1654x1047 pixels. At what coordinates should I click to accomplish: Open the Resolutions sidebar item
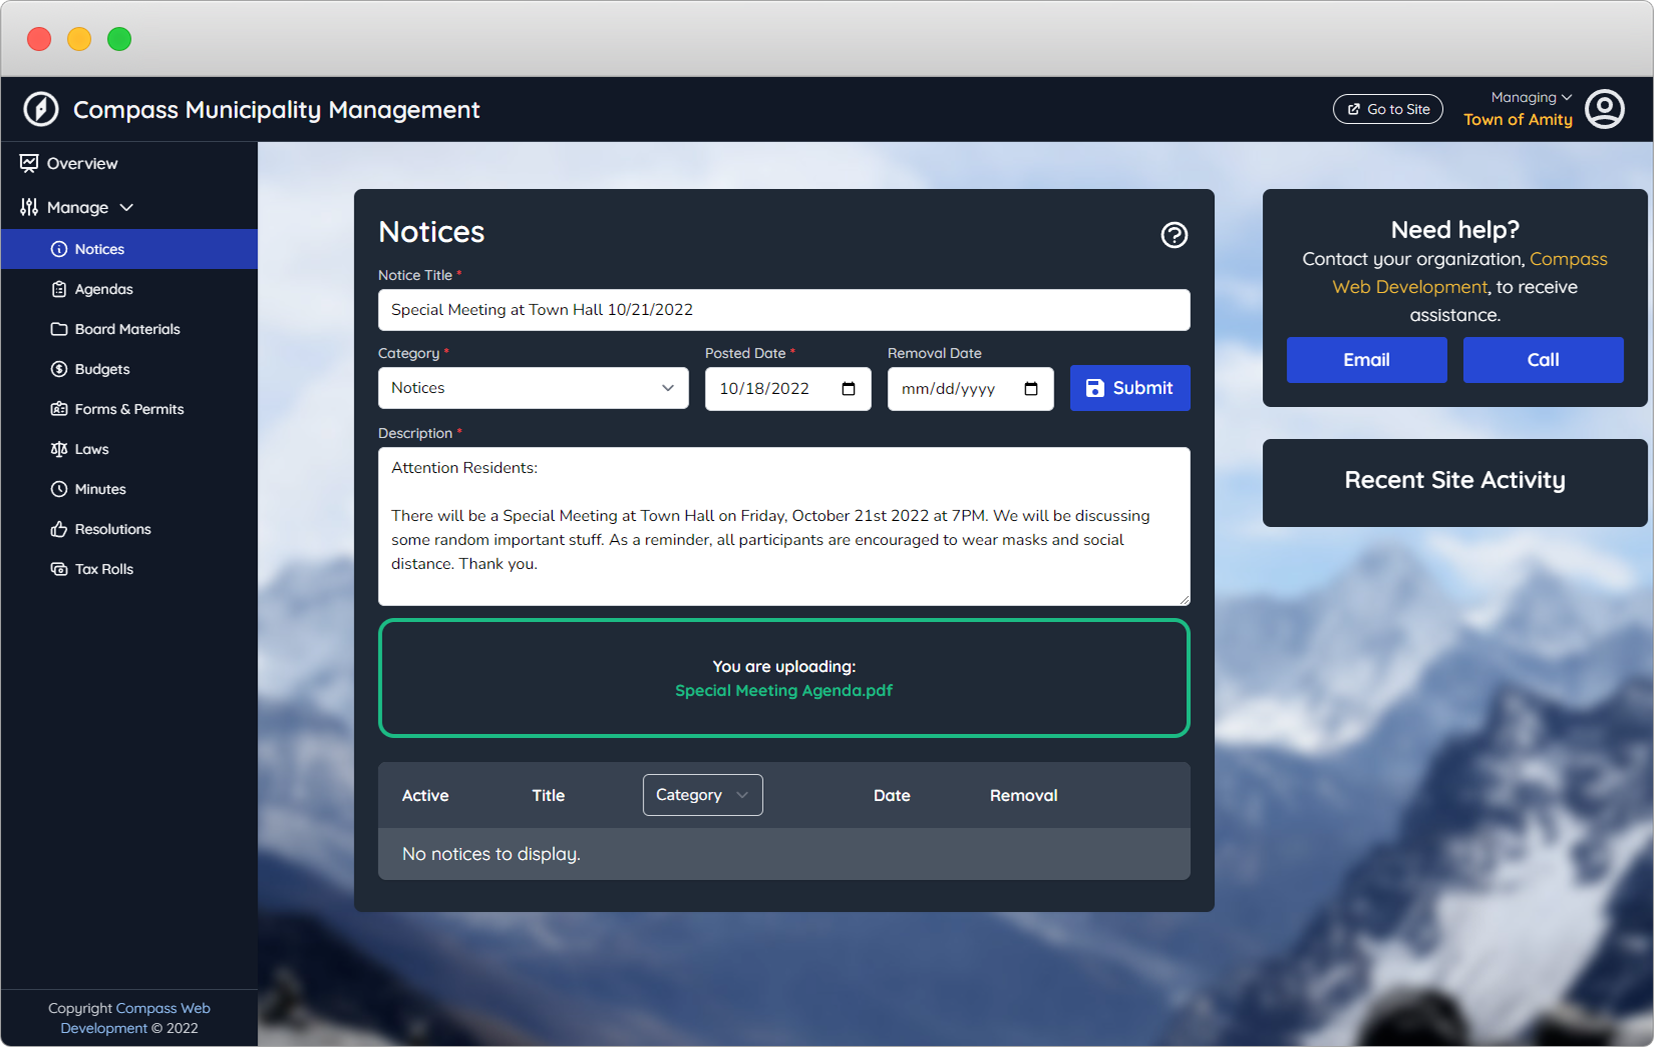tap(112, 529)
